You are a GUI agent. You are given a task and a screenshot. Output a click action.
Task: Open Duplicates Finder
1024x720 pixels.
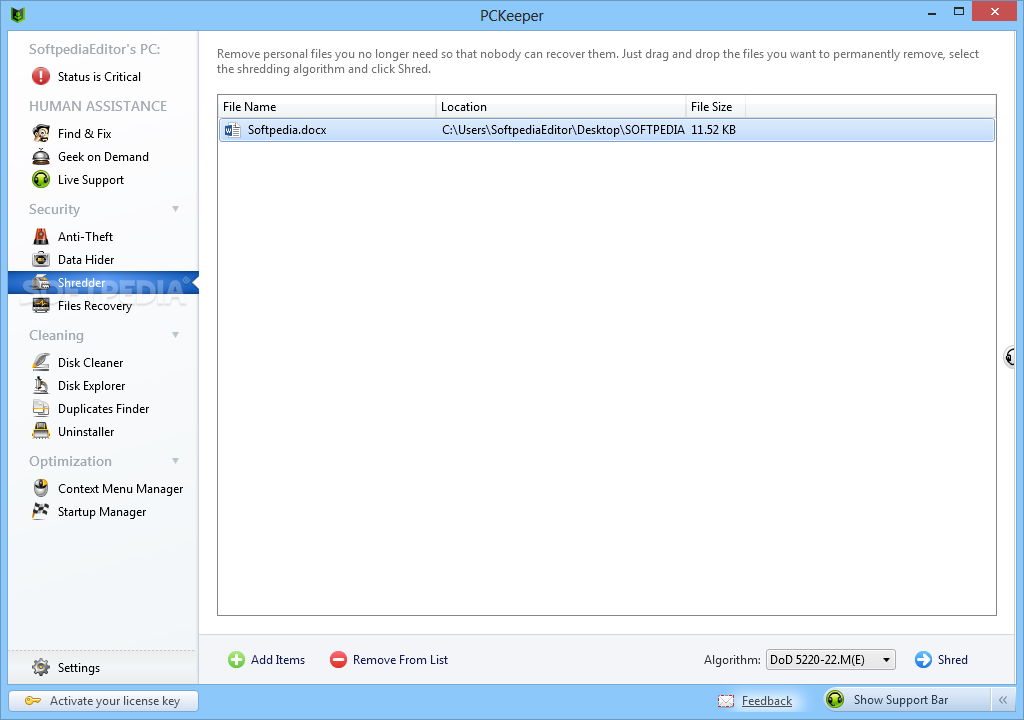[x=103, y=408]
